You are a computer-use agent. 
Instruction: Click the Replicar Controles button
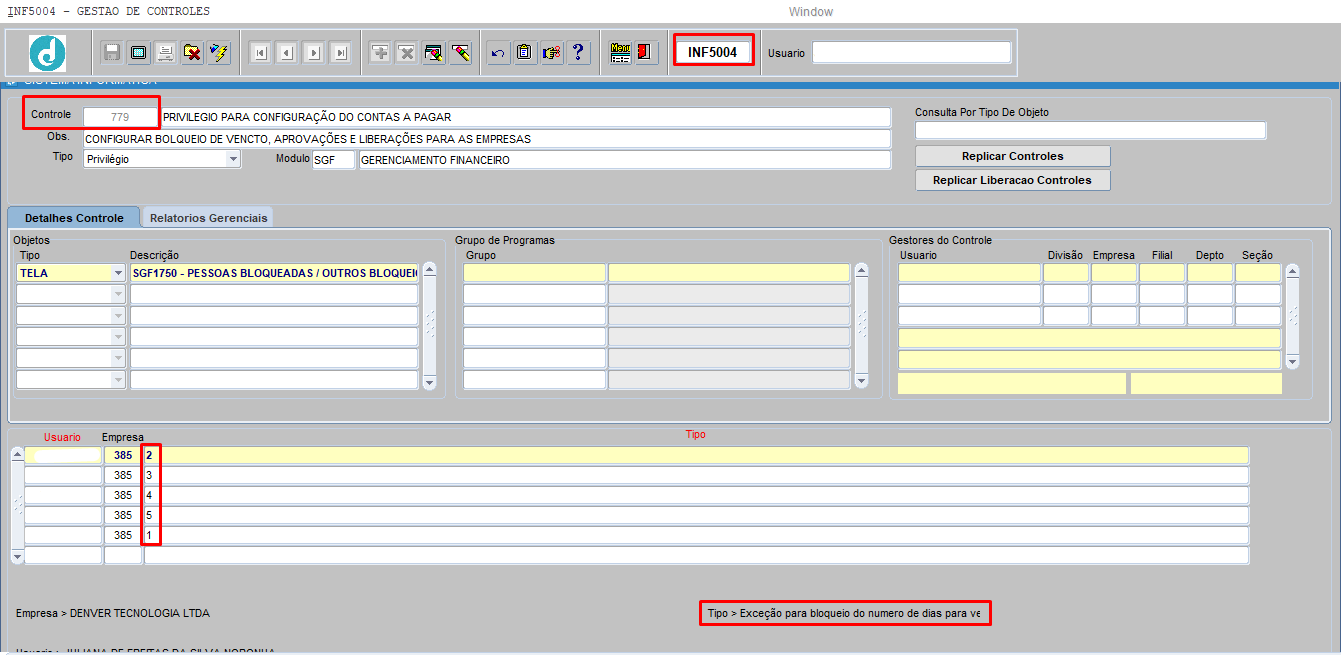1013,156
